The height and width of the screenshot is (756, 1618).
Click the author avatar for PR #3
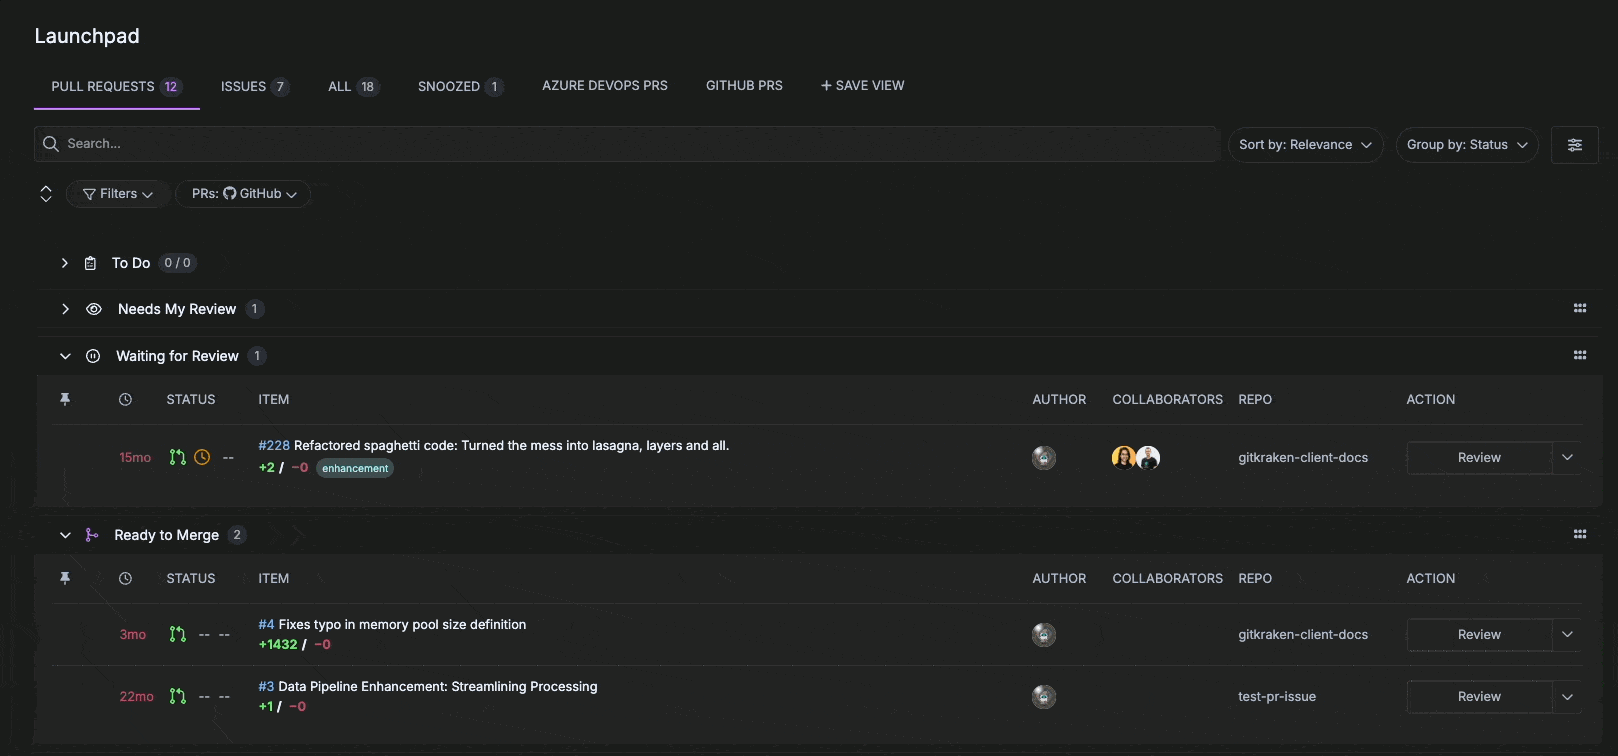1043,697
